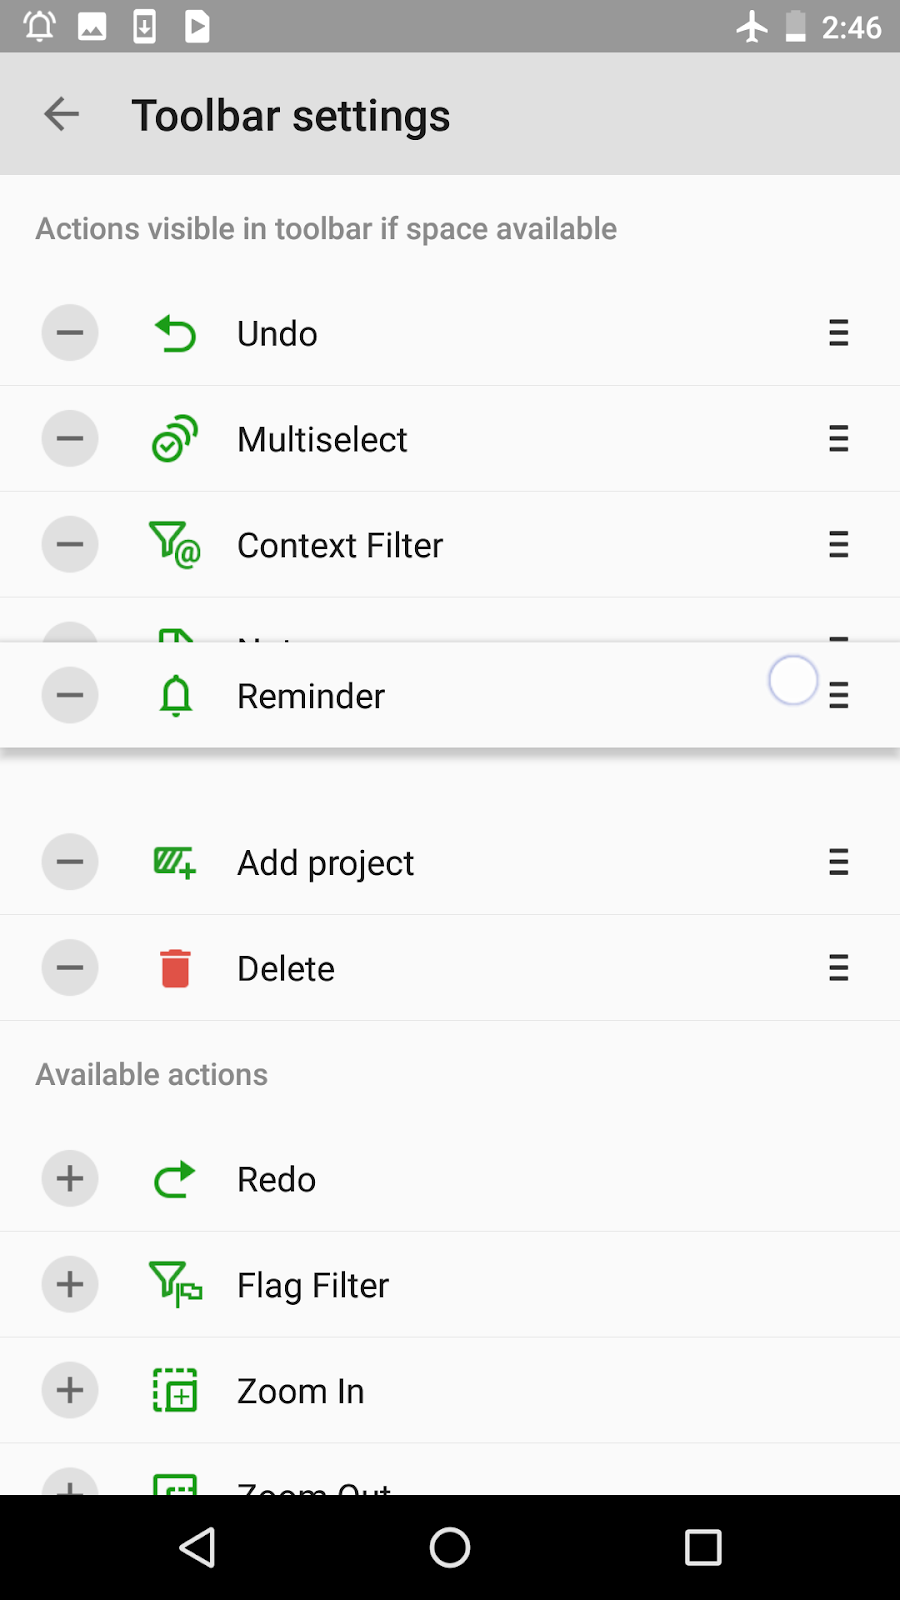Viewport: 900px width, 1600px height.
Task: Tap the green Undo arrow icon
Action: point(176,333)
